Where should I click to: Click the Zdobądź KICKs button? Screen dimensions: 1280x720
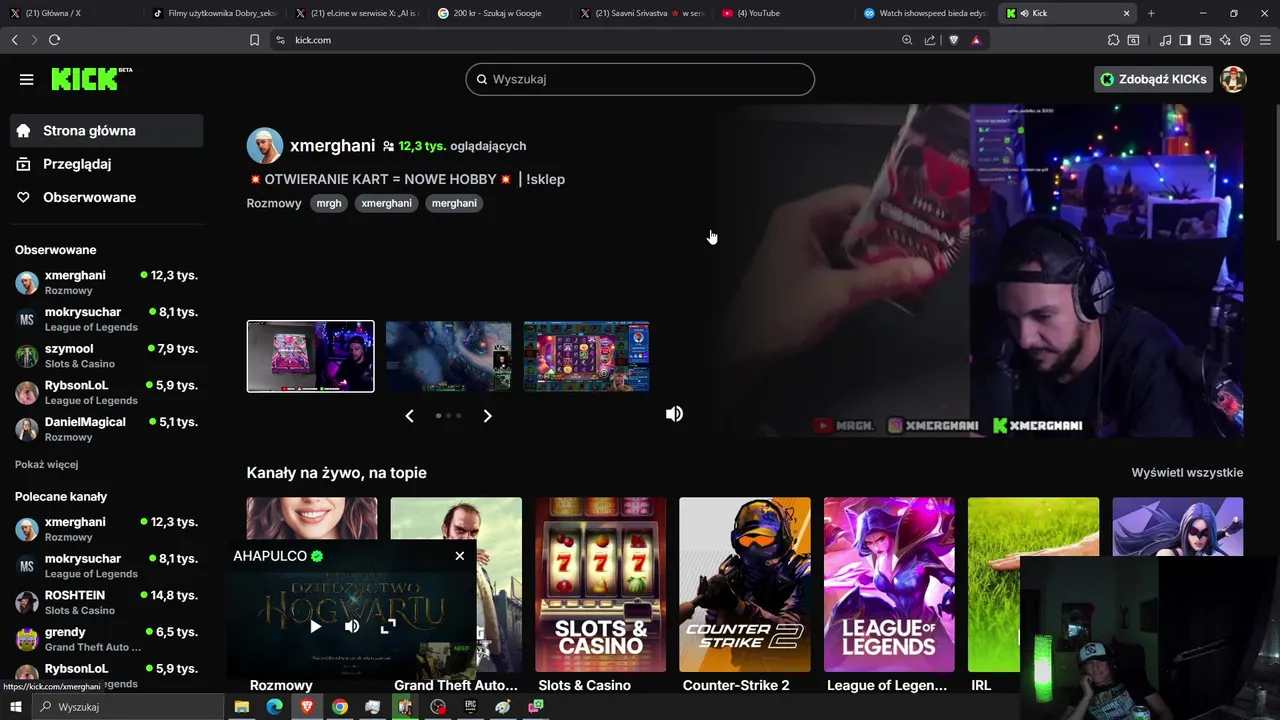[1153, 79]
